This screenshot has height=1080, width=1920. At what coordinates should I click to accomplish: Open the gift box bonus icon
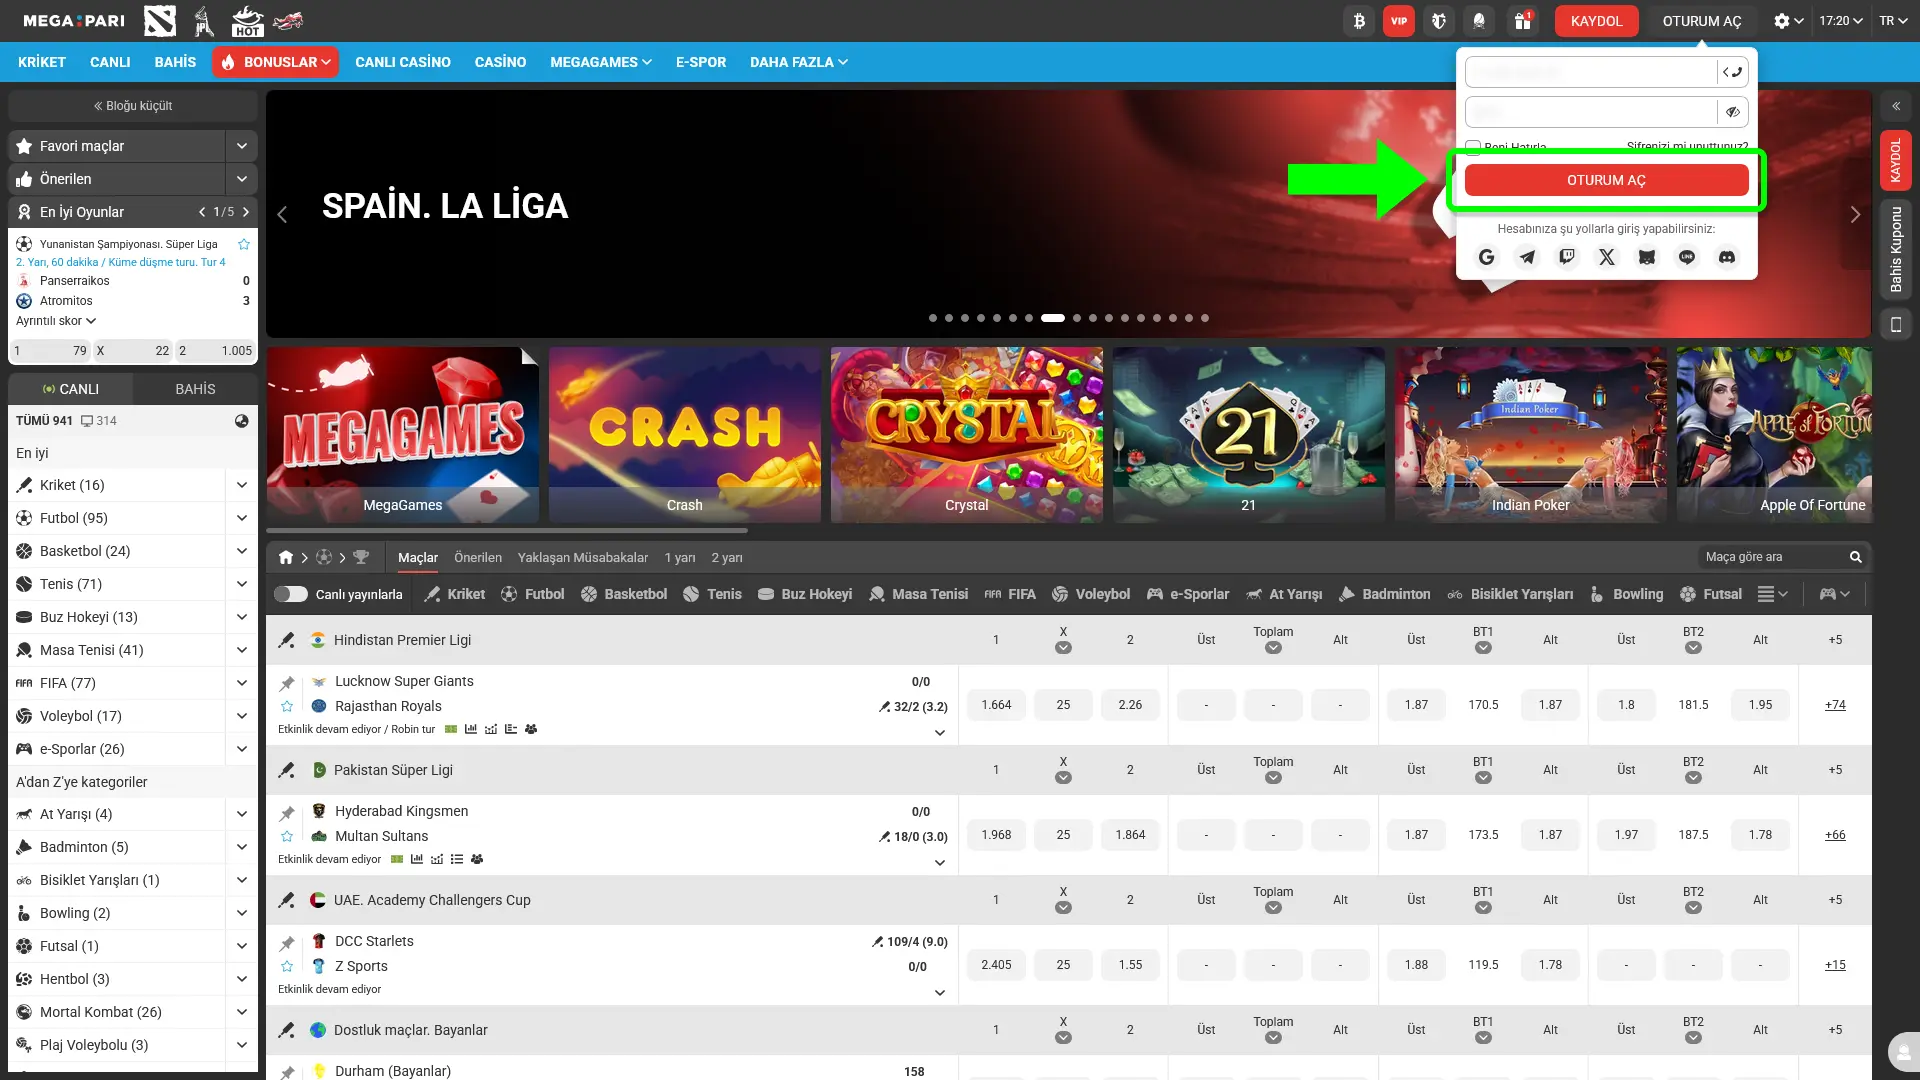(x=1522, y=21)
